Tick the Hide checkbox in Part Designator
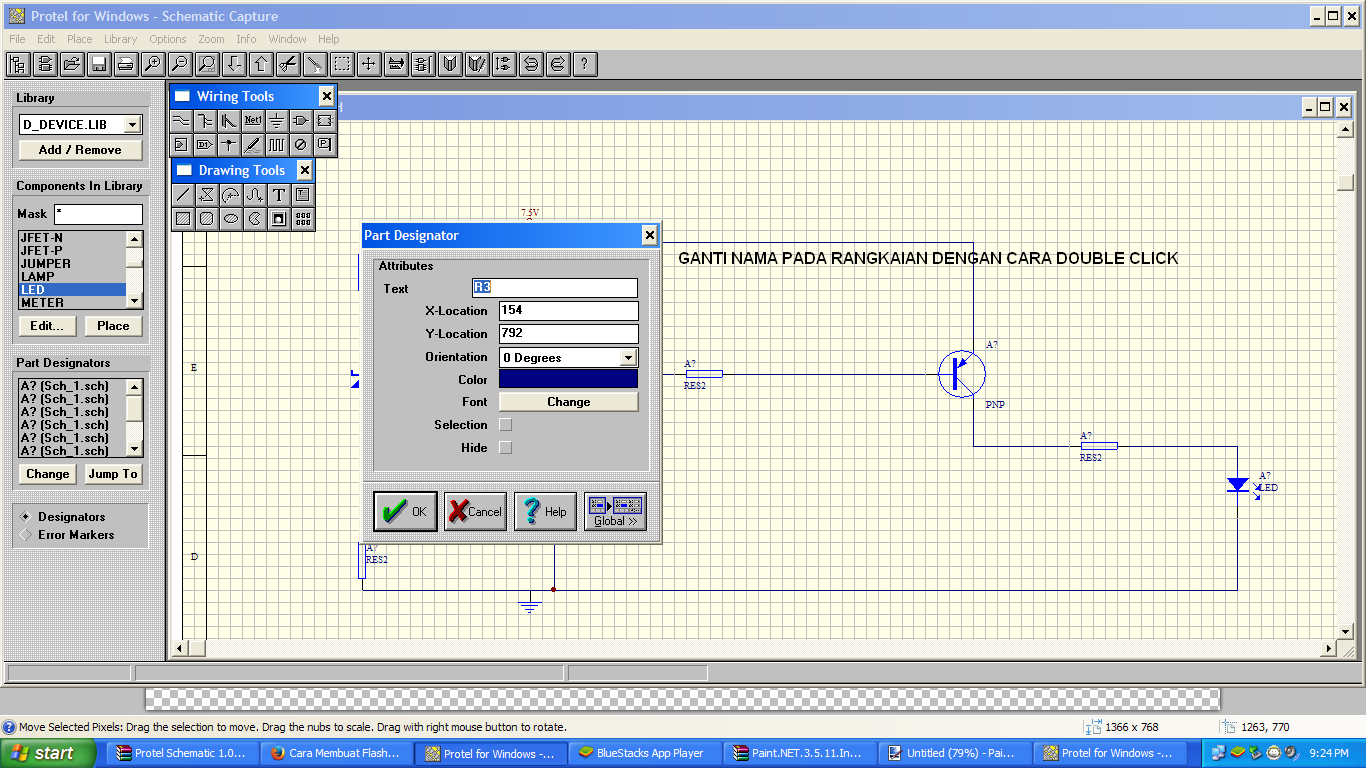Image resolution: width=1366 pixels, height=768 pixels. [x=505, y=448]
